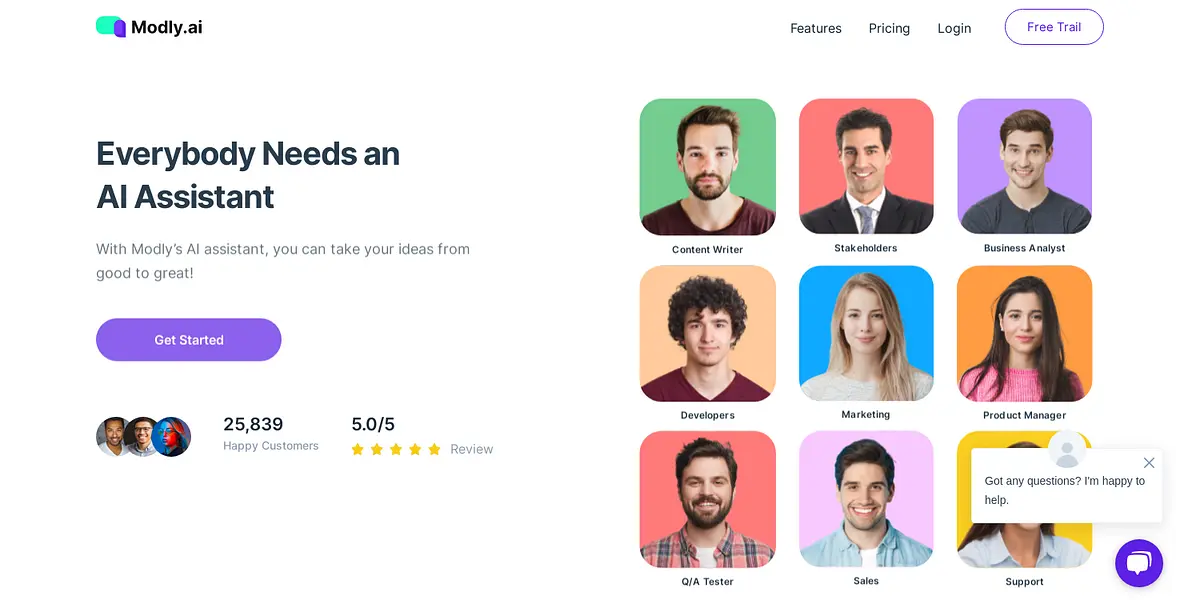Select the Marketing assistant portrait

866,333
